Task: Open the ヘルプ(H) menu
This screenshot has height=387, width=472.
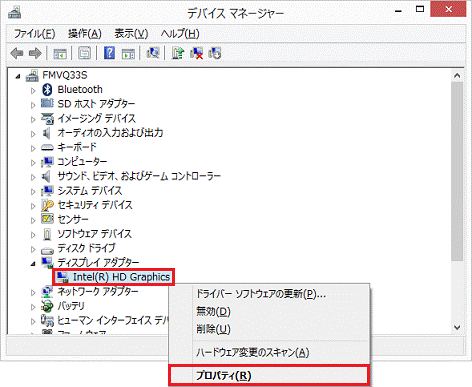Action: pos(180,34)
